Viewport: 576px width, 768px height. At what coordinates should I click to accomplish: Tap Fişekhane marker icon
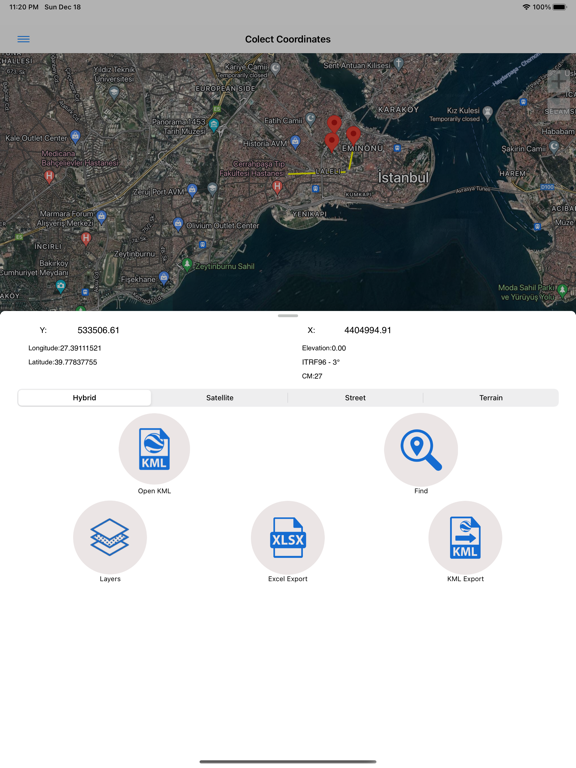[x=164, y=278]
